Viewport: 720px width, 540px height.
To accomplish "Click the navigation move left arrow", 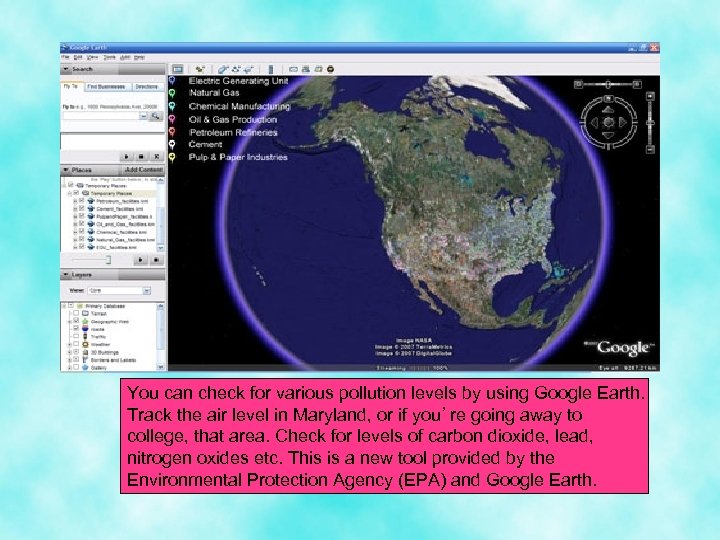I will point(595,122).
